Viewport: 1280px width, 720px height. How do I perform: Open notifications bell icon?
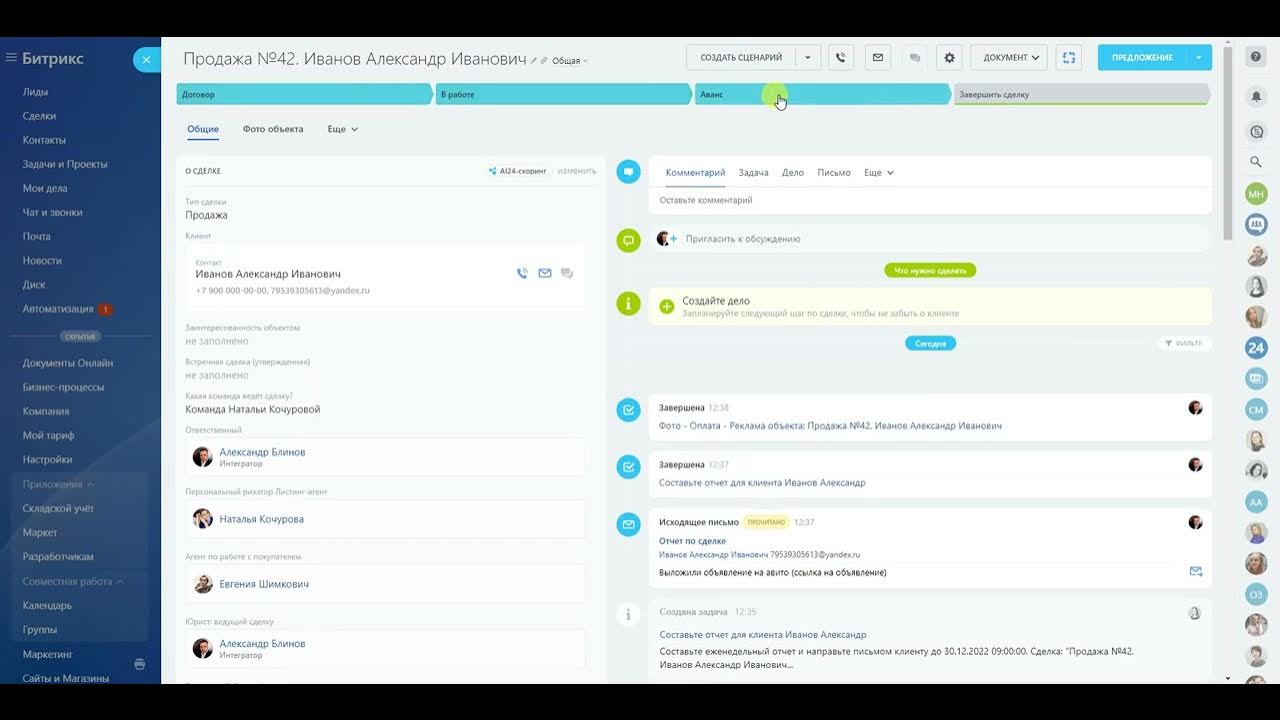[x=1256, y=96]
